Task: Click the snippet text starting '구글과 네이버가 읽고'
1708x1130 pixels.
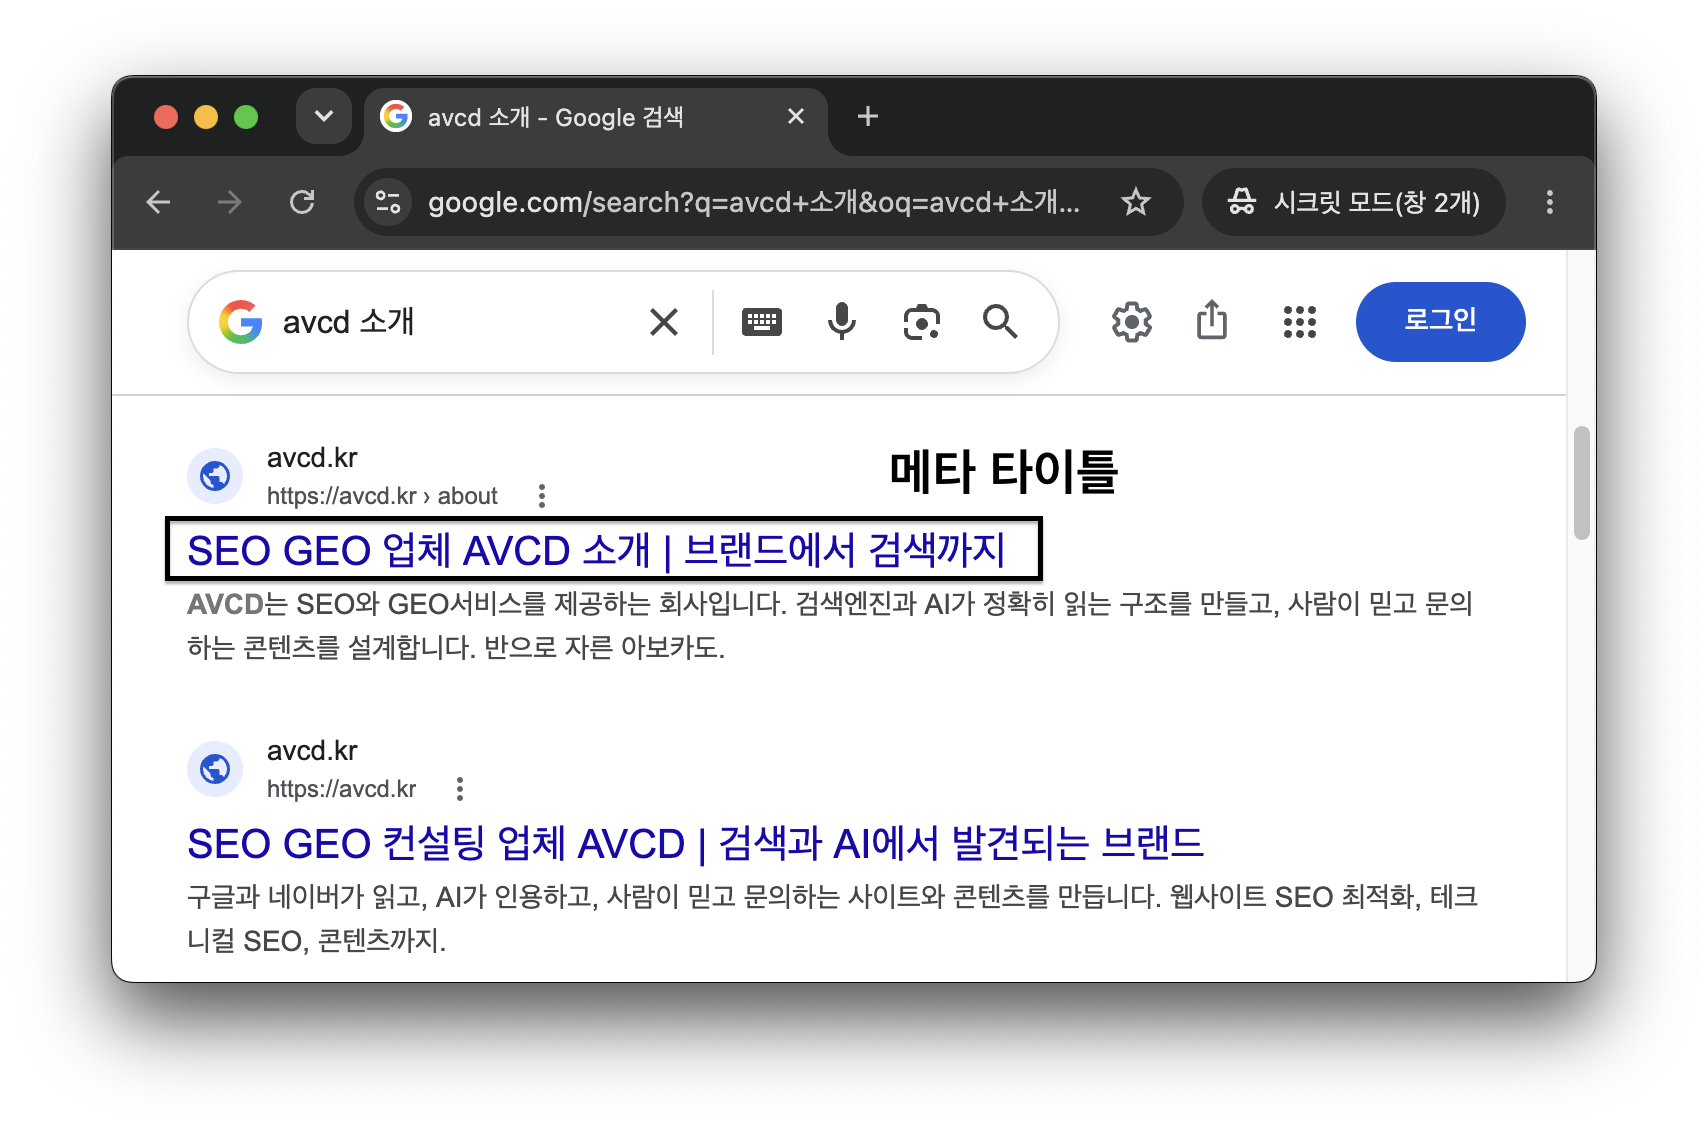Action: coord(832,918)
